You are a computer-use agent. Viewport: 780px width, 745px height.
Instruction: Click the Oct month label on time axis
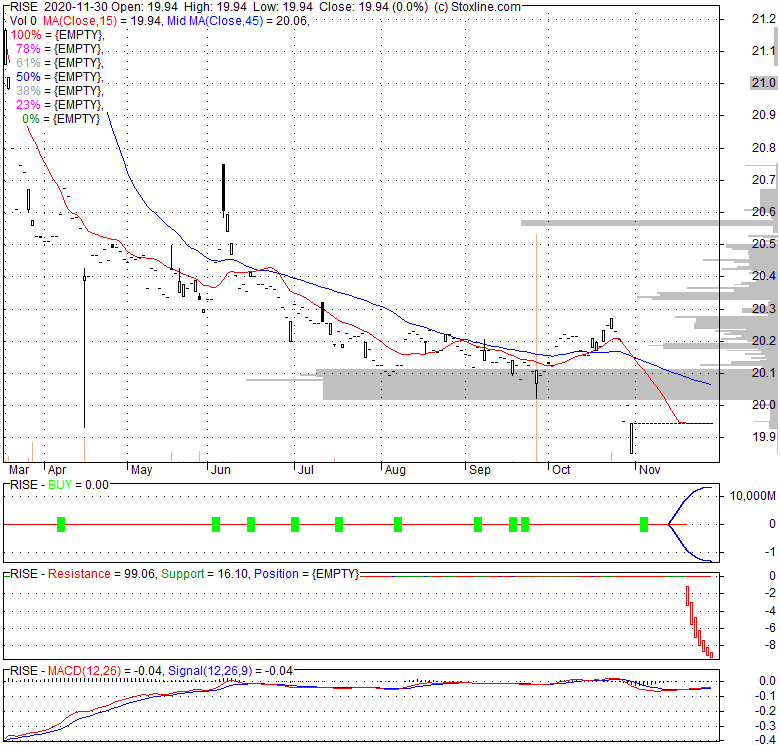pos(561,470)
